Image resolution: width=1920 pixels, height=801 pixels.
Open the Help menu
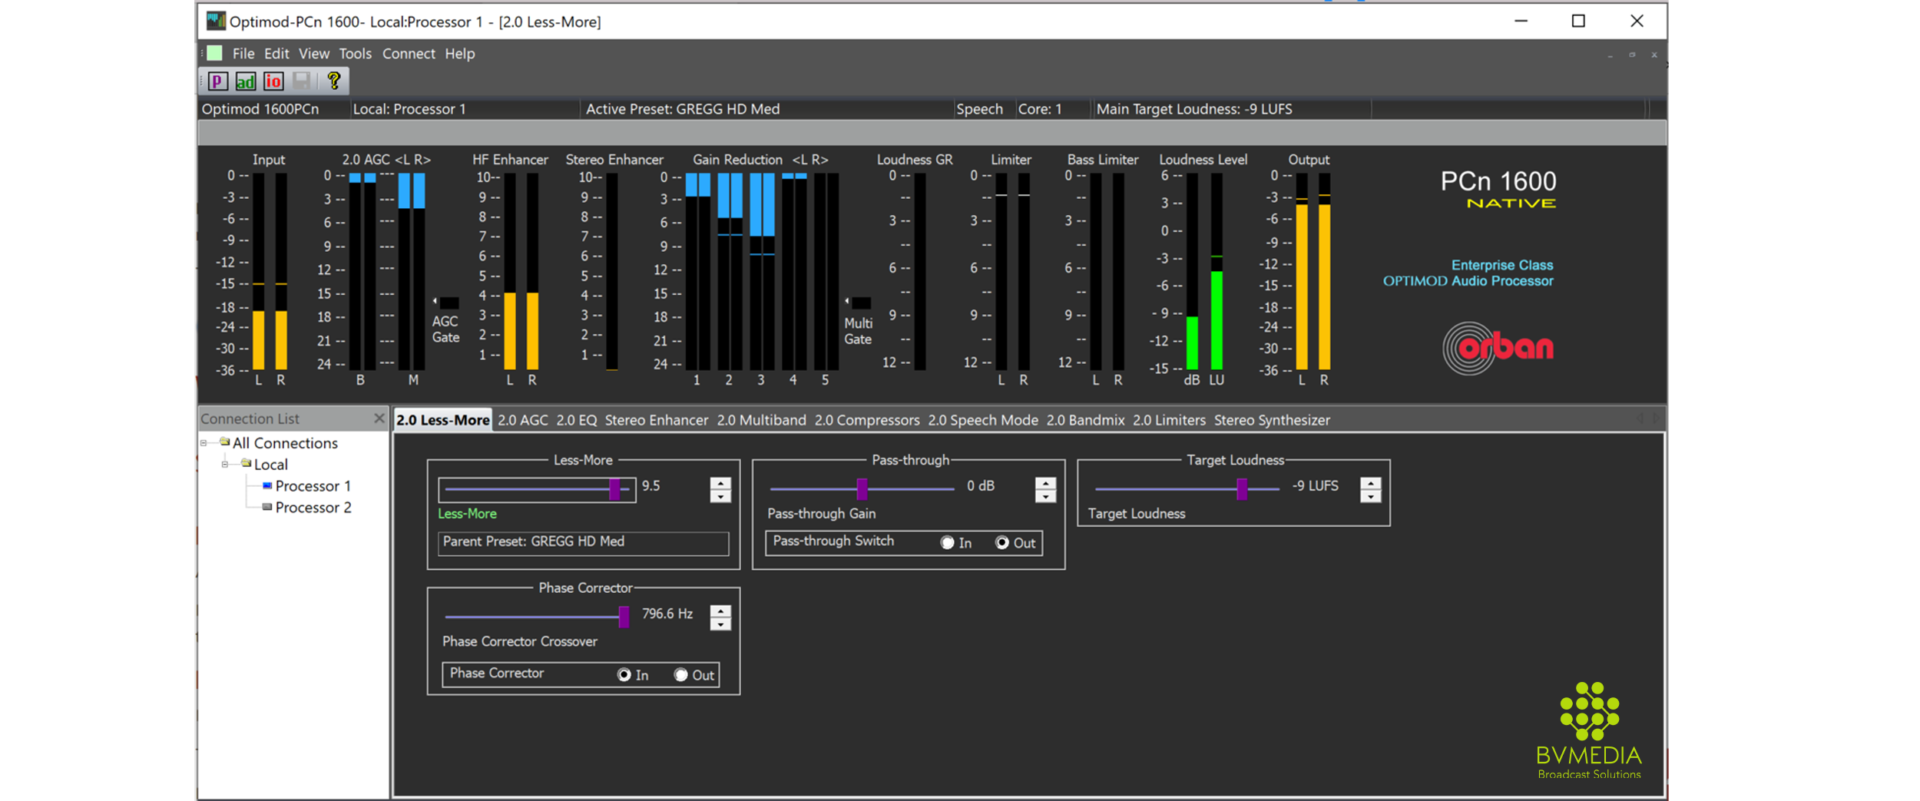tap(459, 53)
